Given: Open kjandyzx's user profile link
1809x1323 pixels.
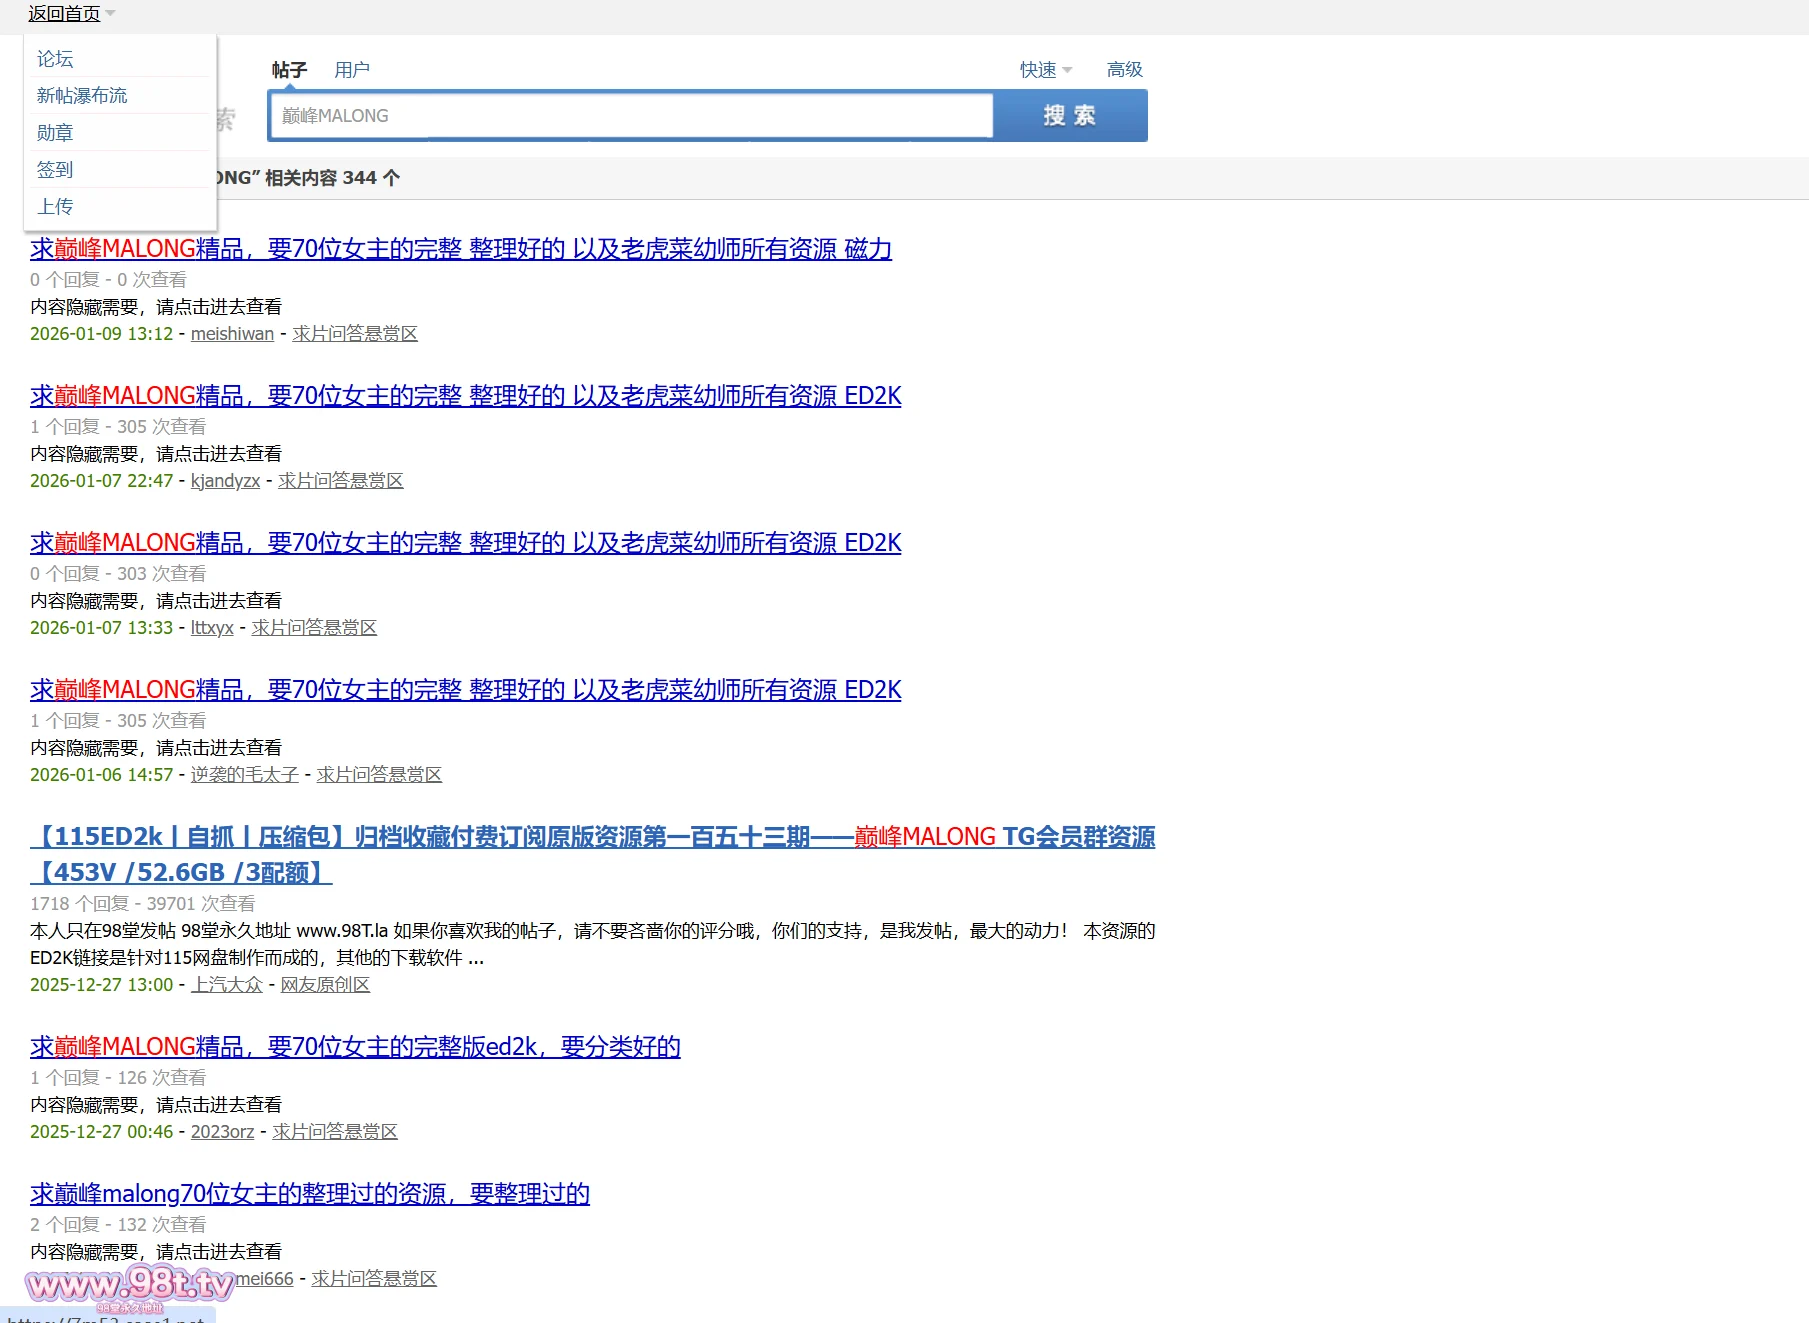Looking at the screenshot, I should click(225, 481).
